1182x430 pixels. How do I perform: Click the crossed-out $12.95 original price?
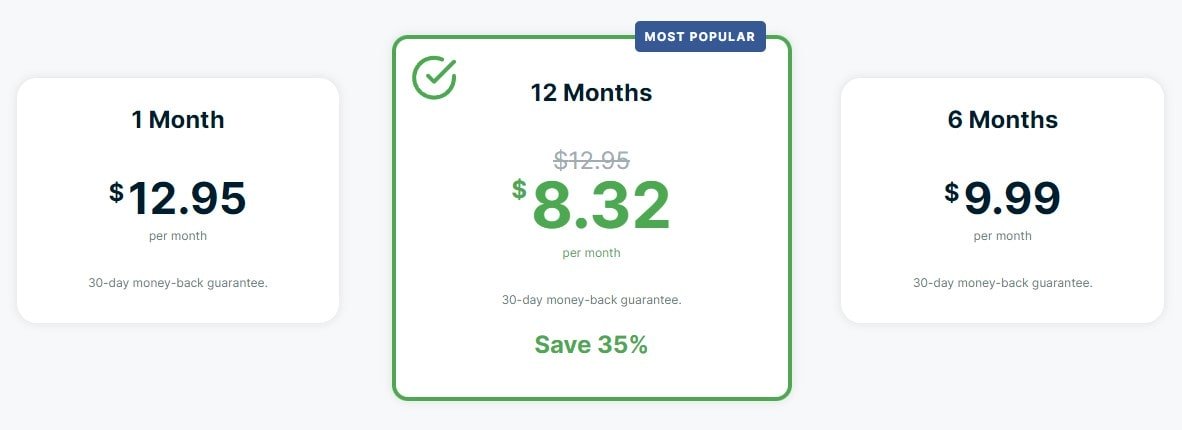pos(591,160)
